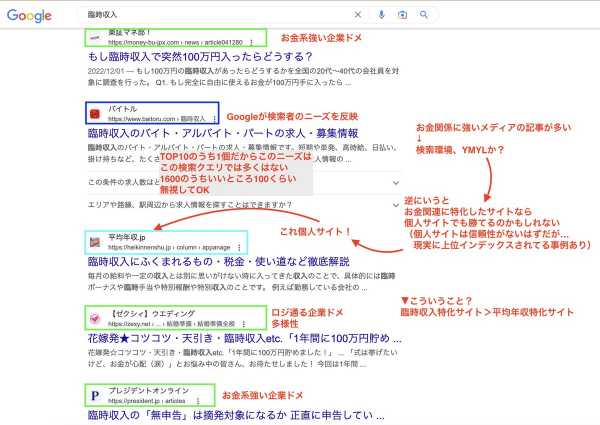Viewport: 600px width, 425px height.
Task: Click the heikinnenshu.jp URL breadcrumb
Action: click(x=169, y=248)
